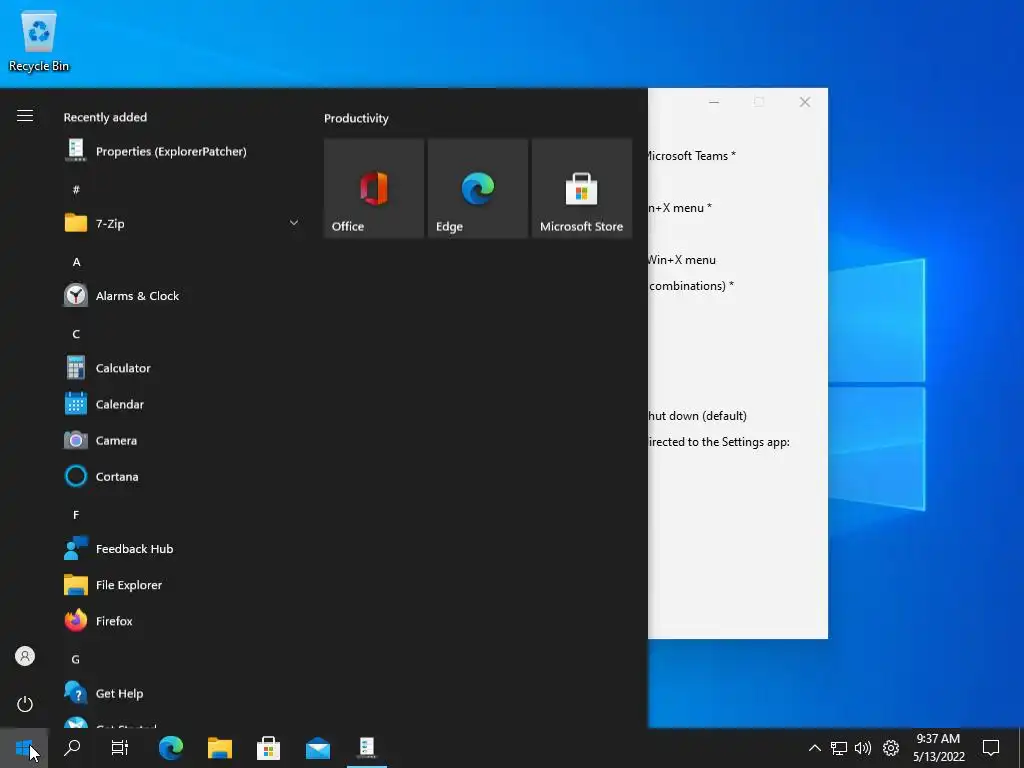Open Mail from the taskbar

coord(318,748)
